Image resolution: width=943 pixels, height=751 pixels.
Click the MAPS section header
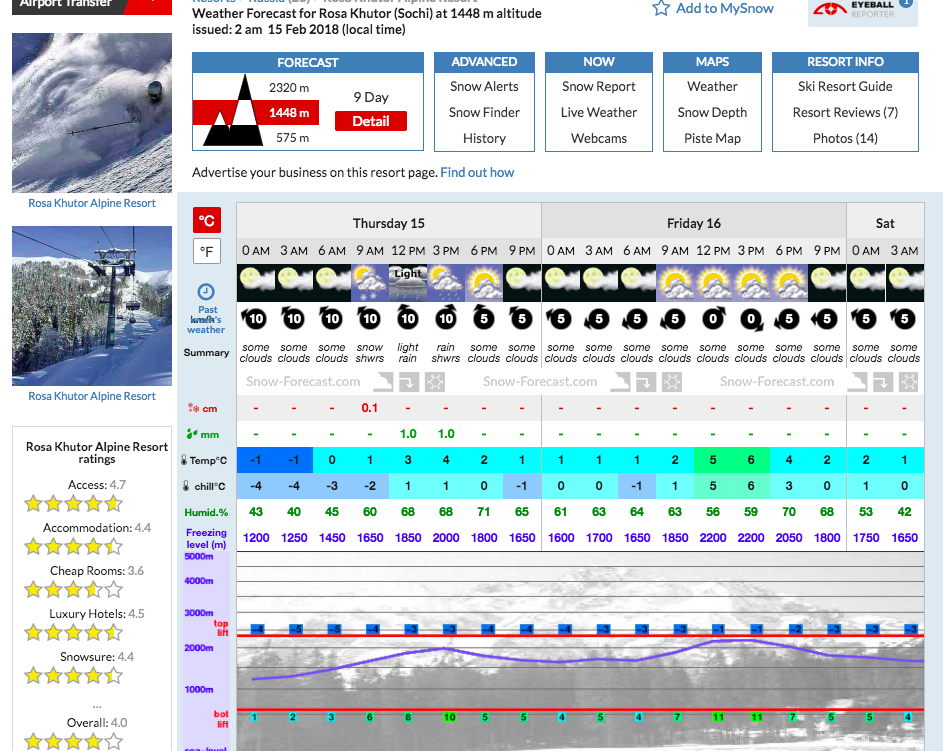[712, 62]
